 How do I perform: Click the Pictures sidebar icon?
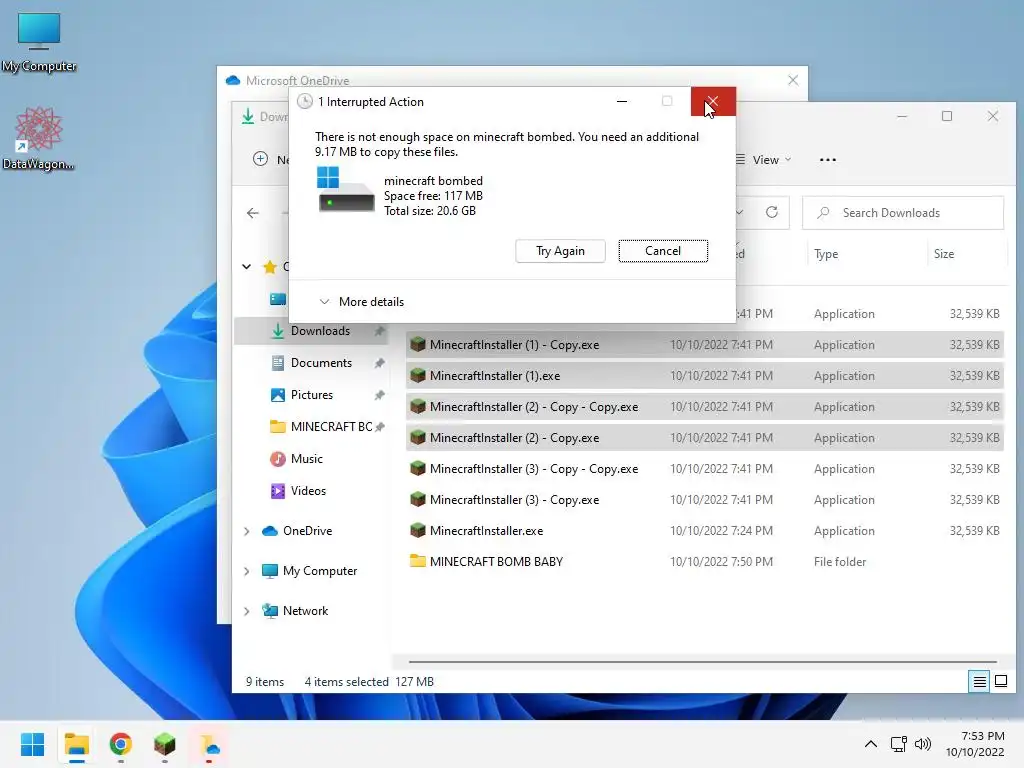278,395
